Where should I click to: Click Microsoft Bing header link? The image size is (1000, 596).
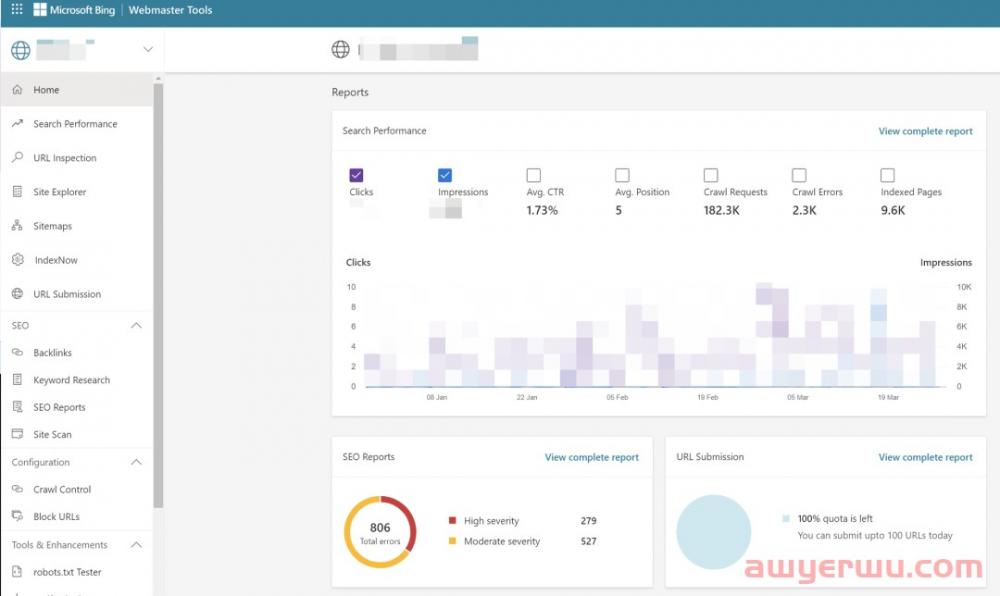(82, 10)
